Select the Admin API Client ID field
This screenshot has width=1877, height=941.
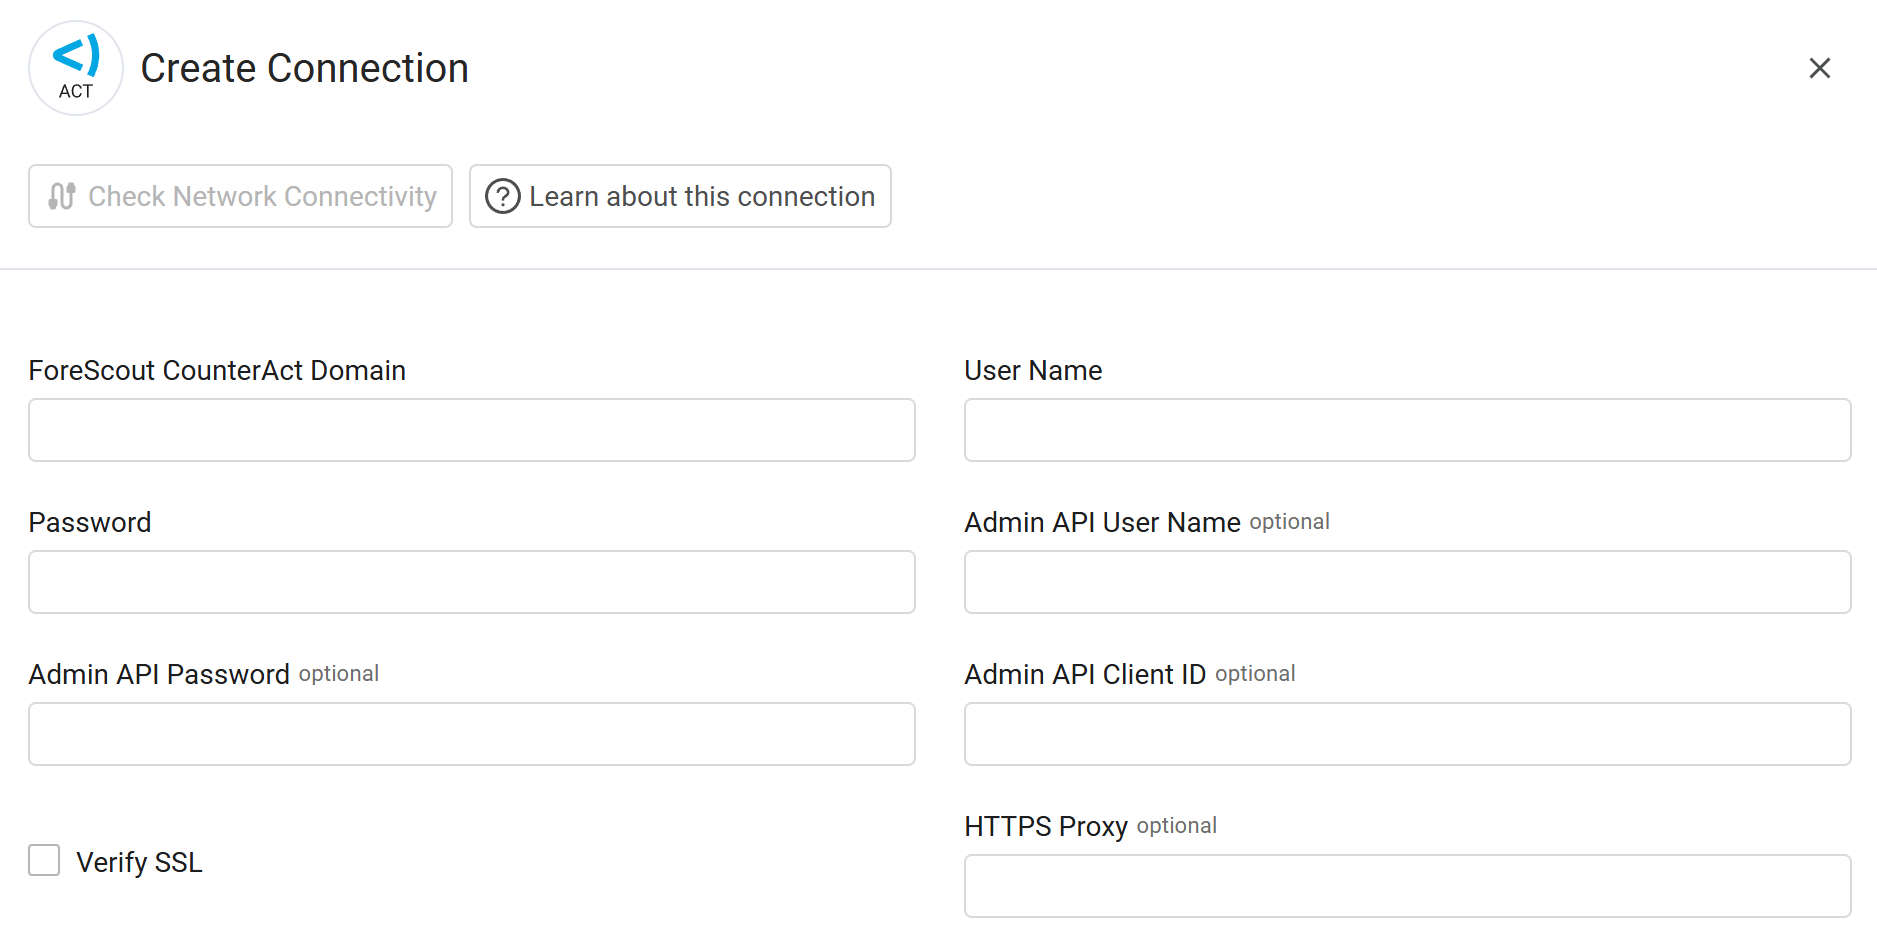(1407, 734)
